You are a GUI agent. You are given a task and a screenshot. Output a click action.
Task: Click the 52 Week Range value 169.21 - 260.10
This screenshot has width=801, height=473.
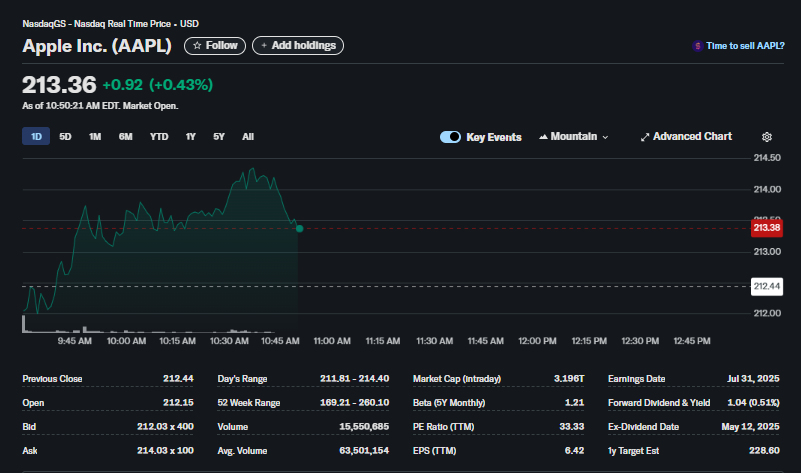click(x=355, y=403)
